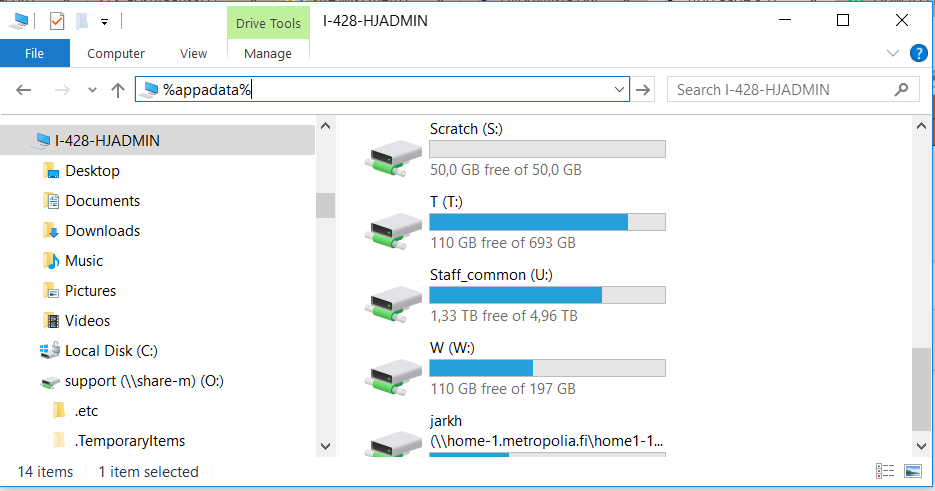Switch to the View ribbon tab
Viewport: 935px width, 491px height.
coord(193,53)
